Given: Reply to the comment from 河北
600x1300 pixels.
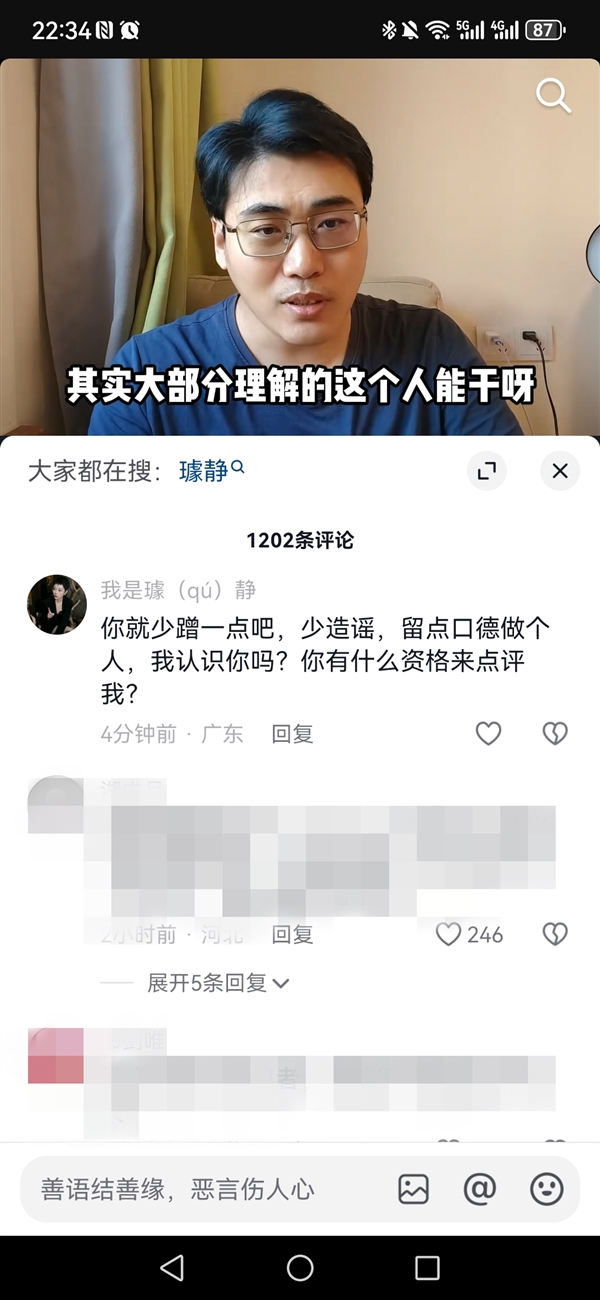Looking at the screenshot, I should 293,934.
